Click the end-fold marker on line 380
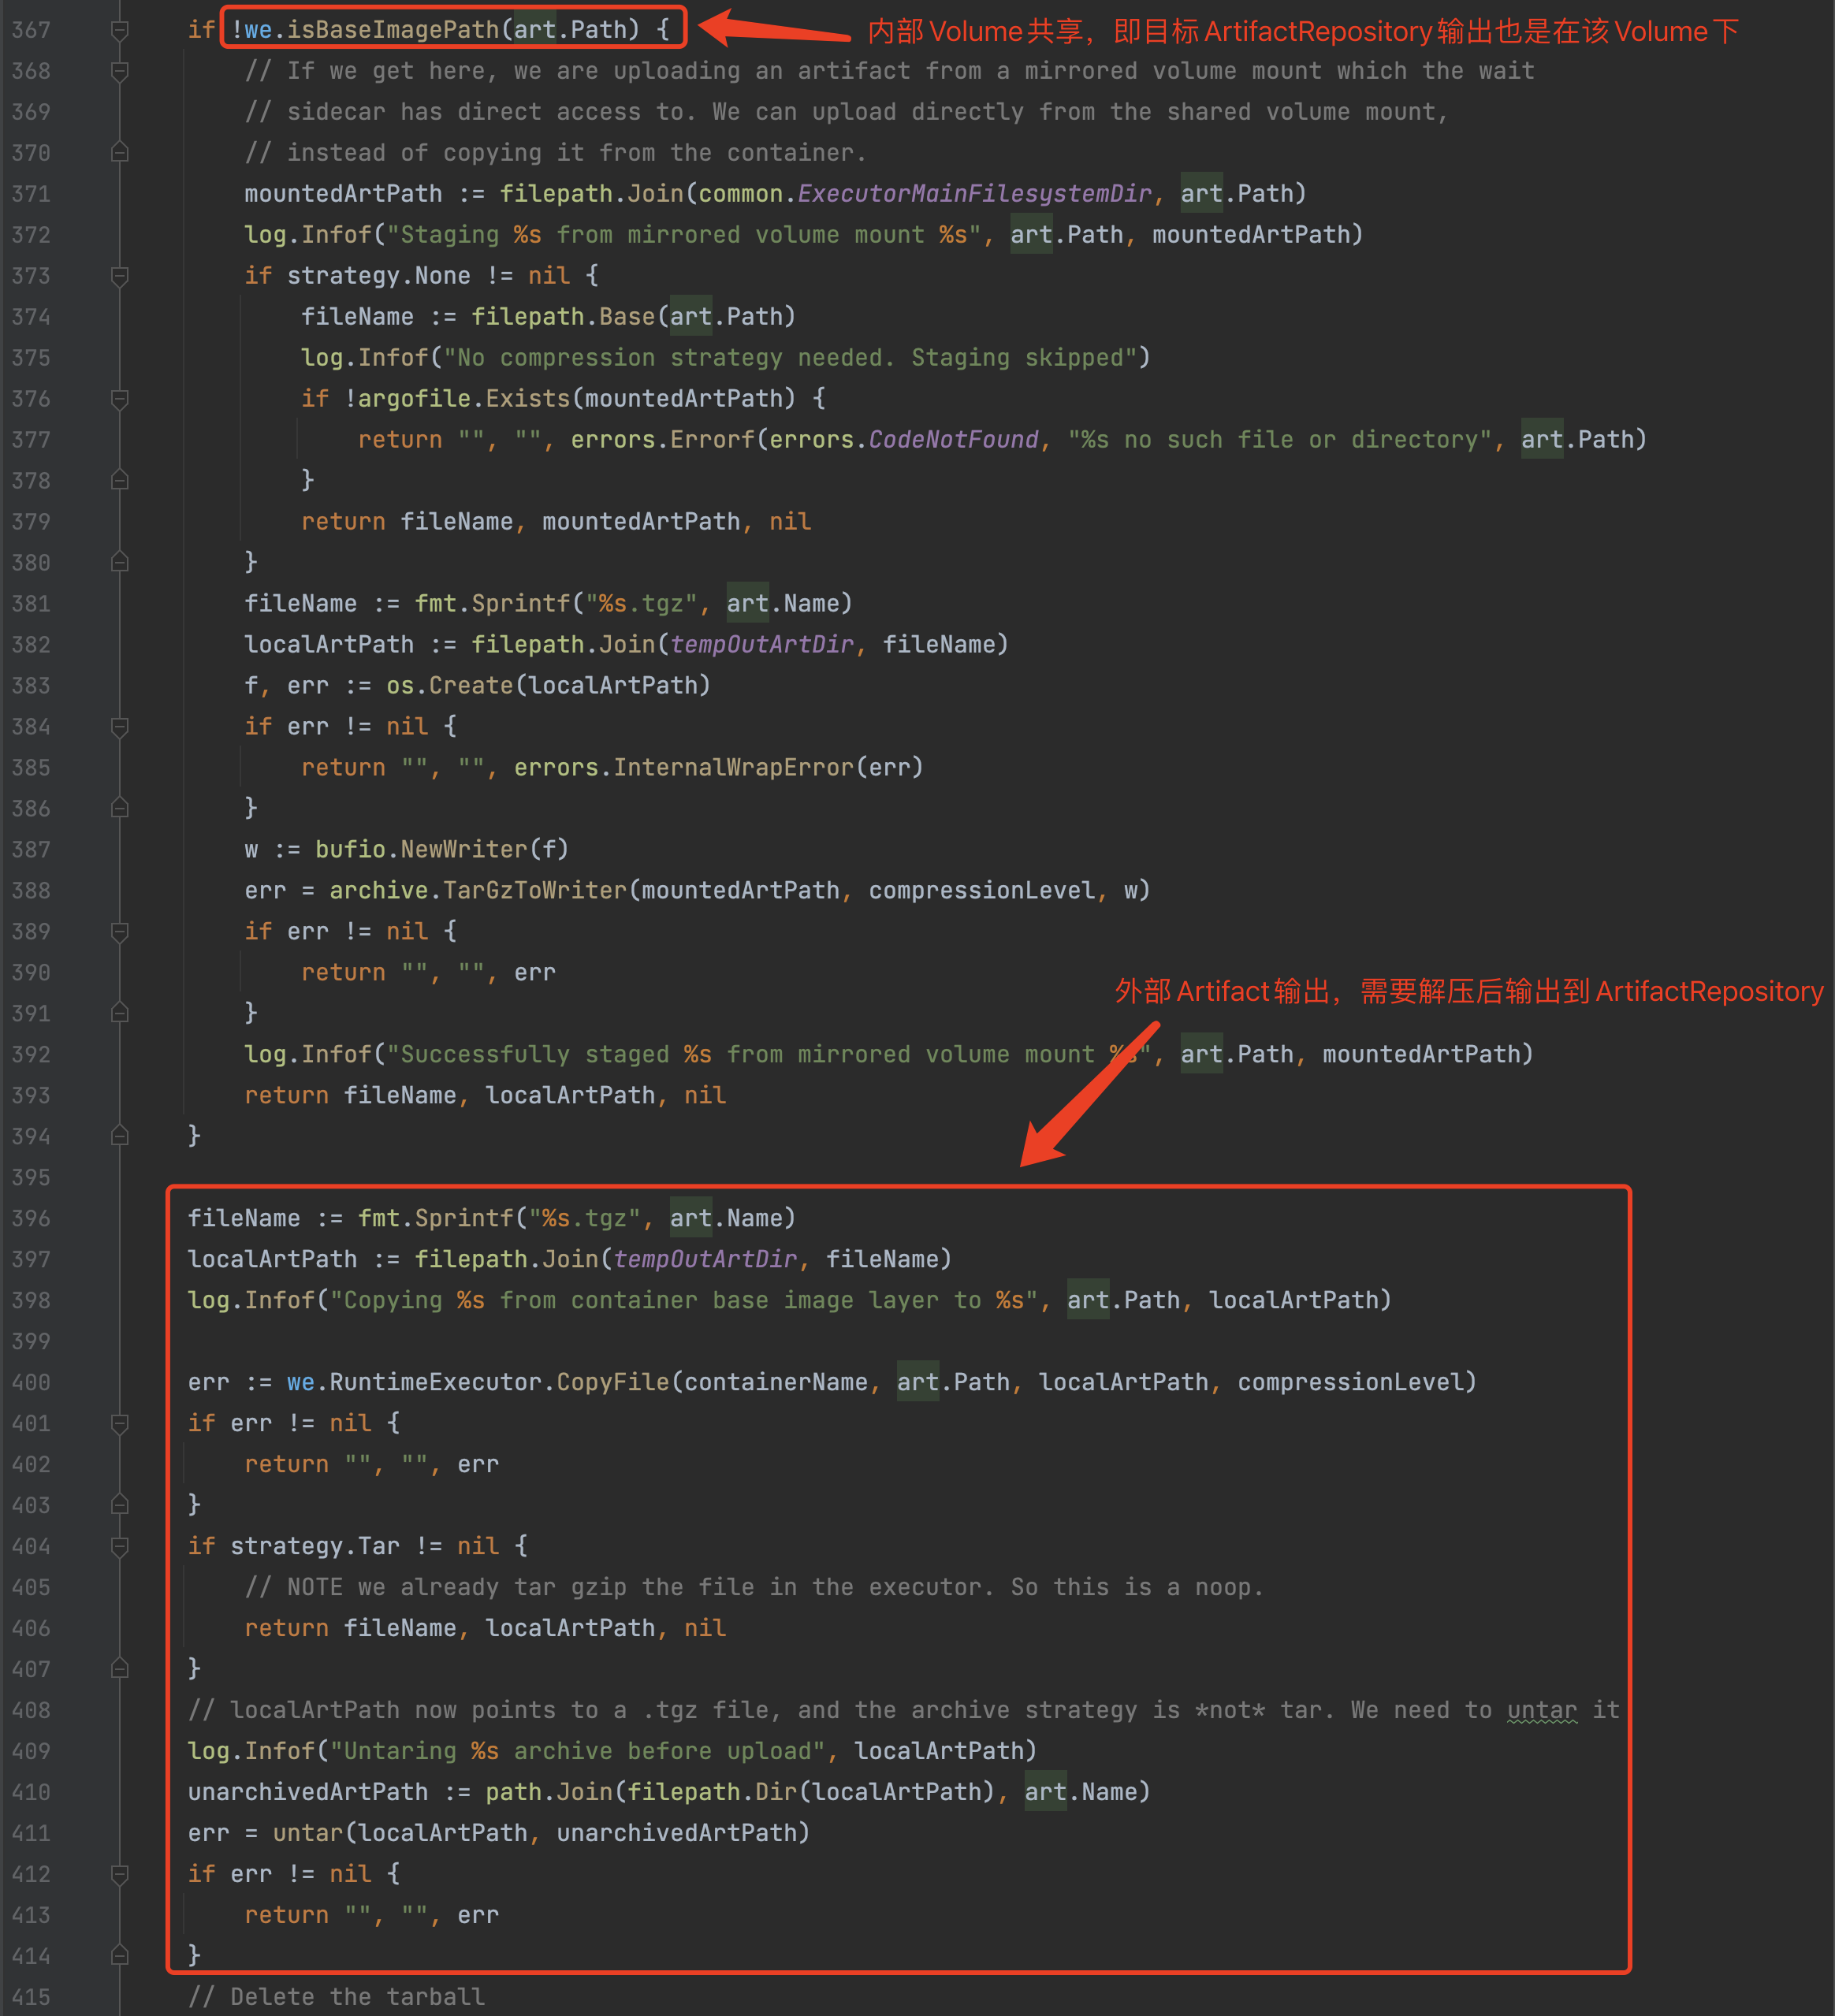Screen dimensions: 1835x2016 click(x=119, y=562)
